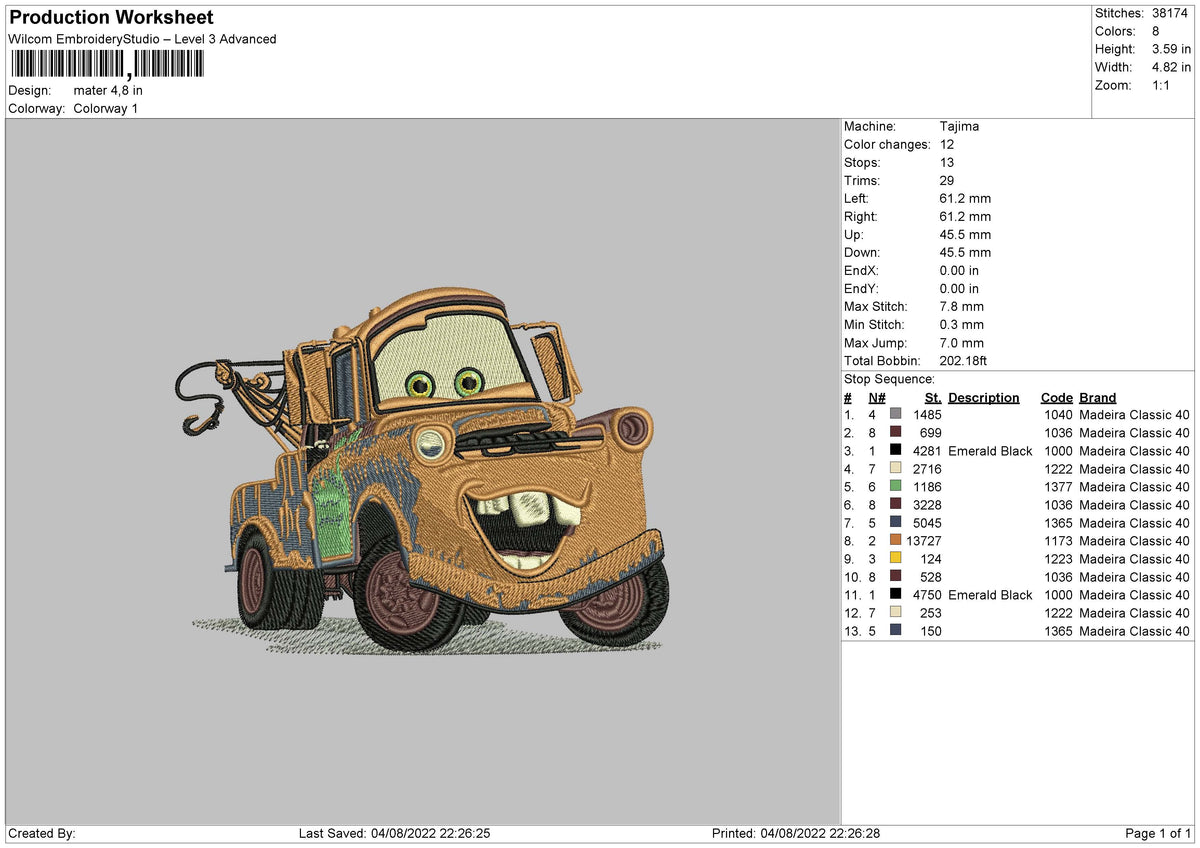Click the Stitches count value 38174
Image resolution: width=1200 pixels, height=848 pixels.
(x=1169, y=13)
